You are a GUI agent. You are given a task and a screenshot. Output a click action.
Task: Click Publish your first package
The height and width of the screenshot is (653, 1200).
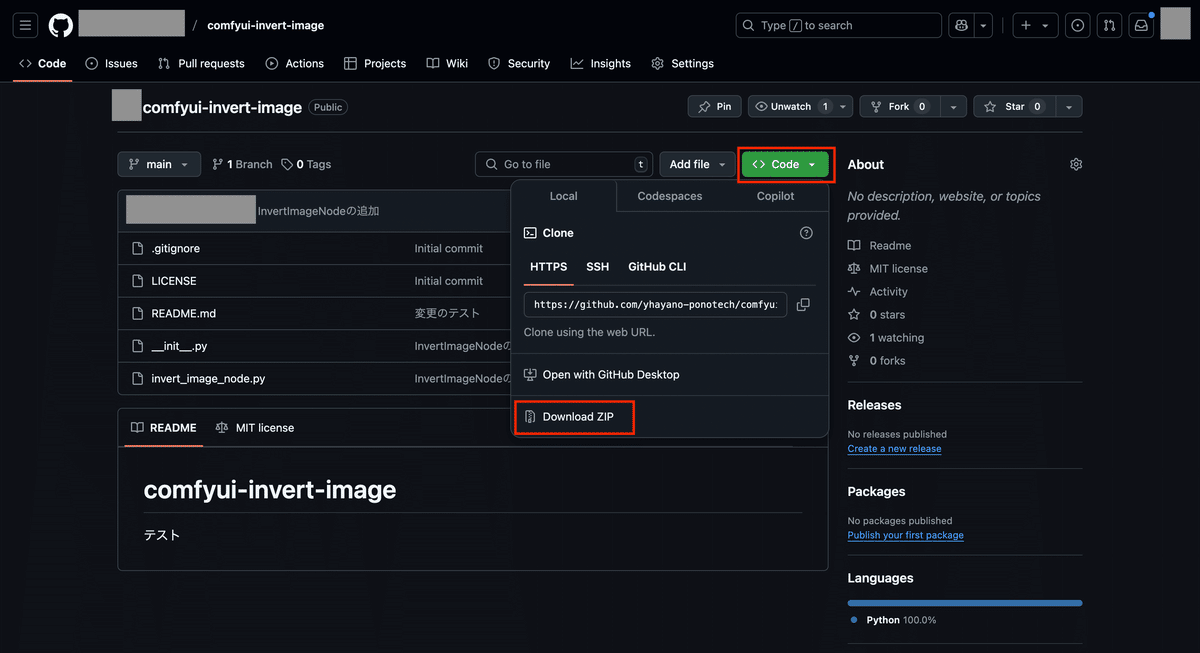(x=906, y=535)
